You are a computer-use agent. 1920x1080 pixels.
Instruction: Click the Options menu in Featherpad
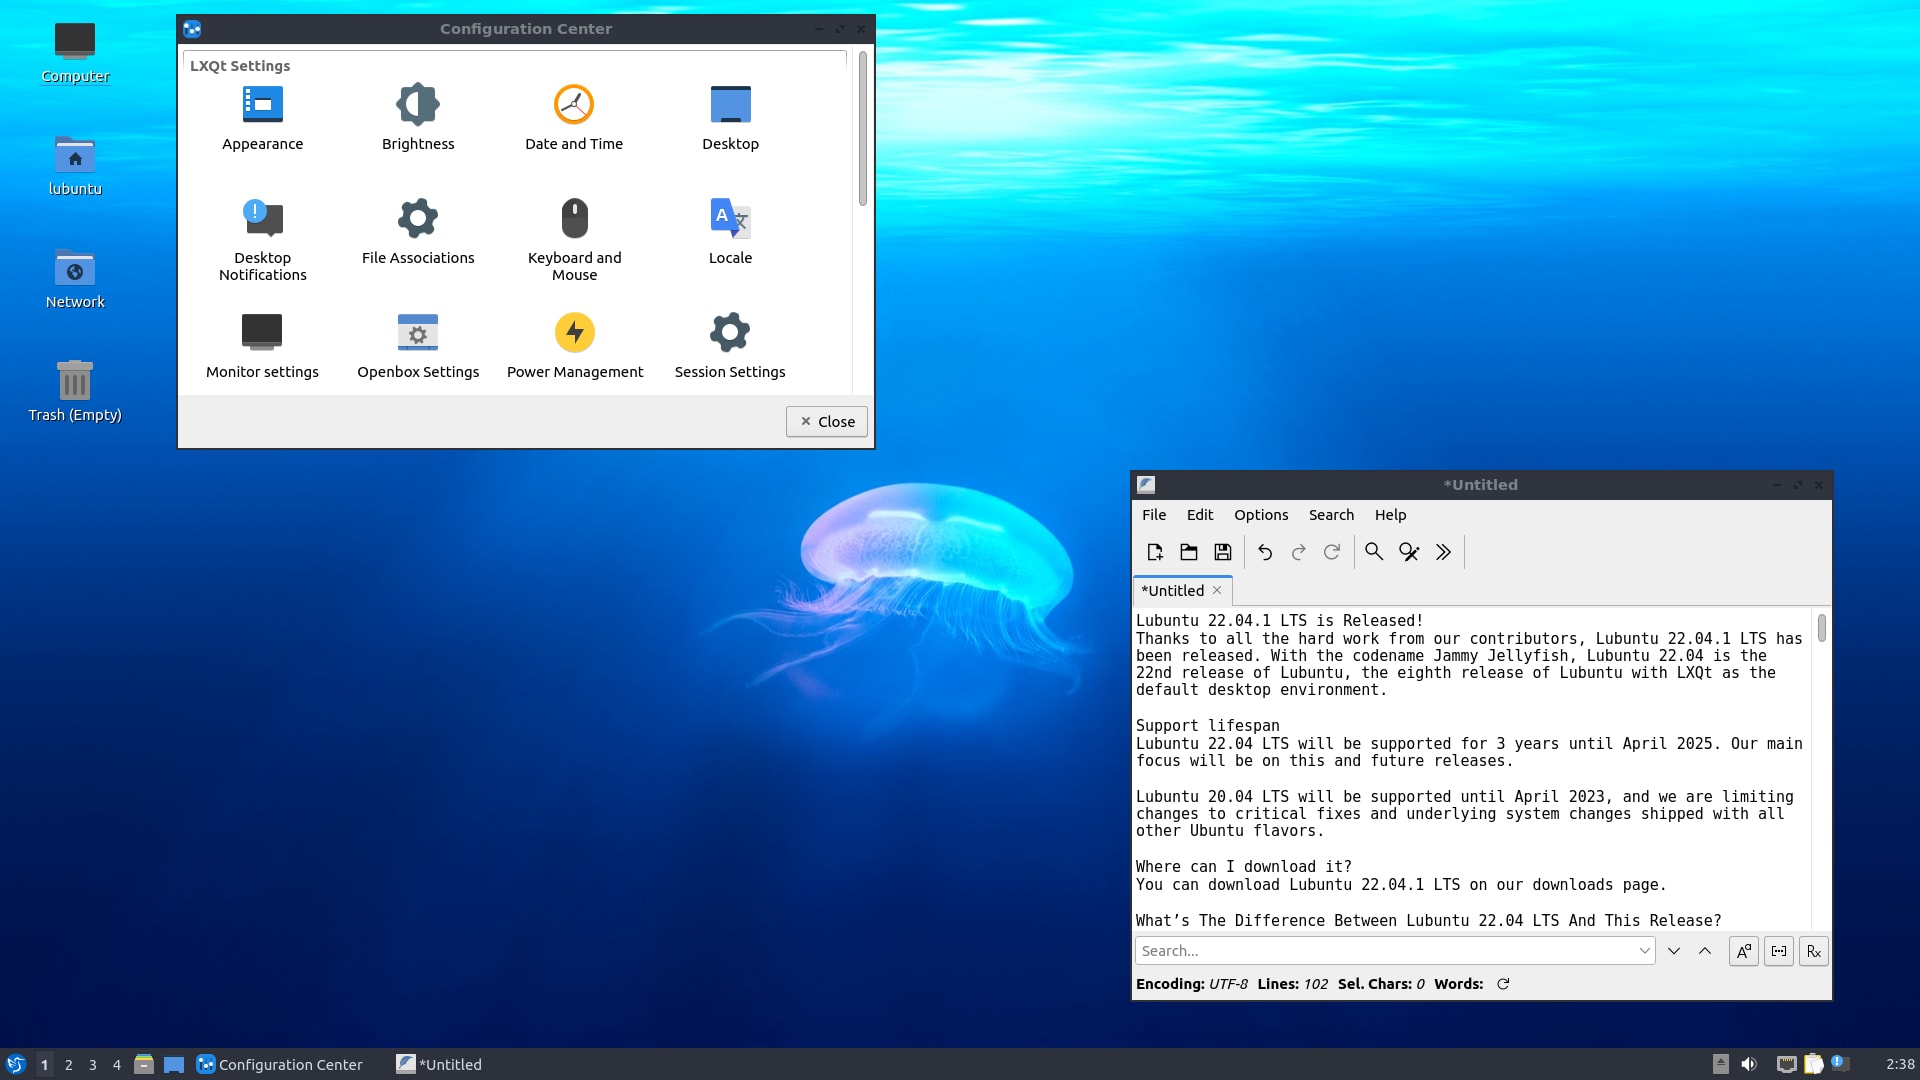(x=1261, y=514)
